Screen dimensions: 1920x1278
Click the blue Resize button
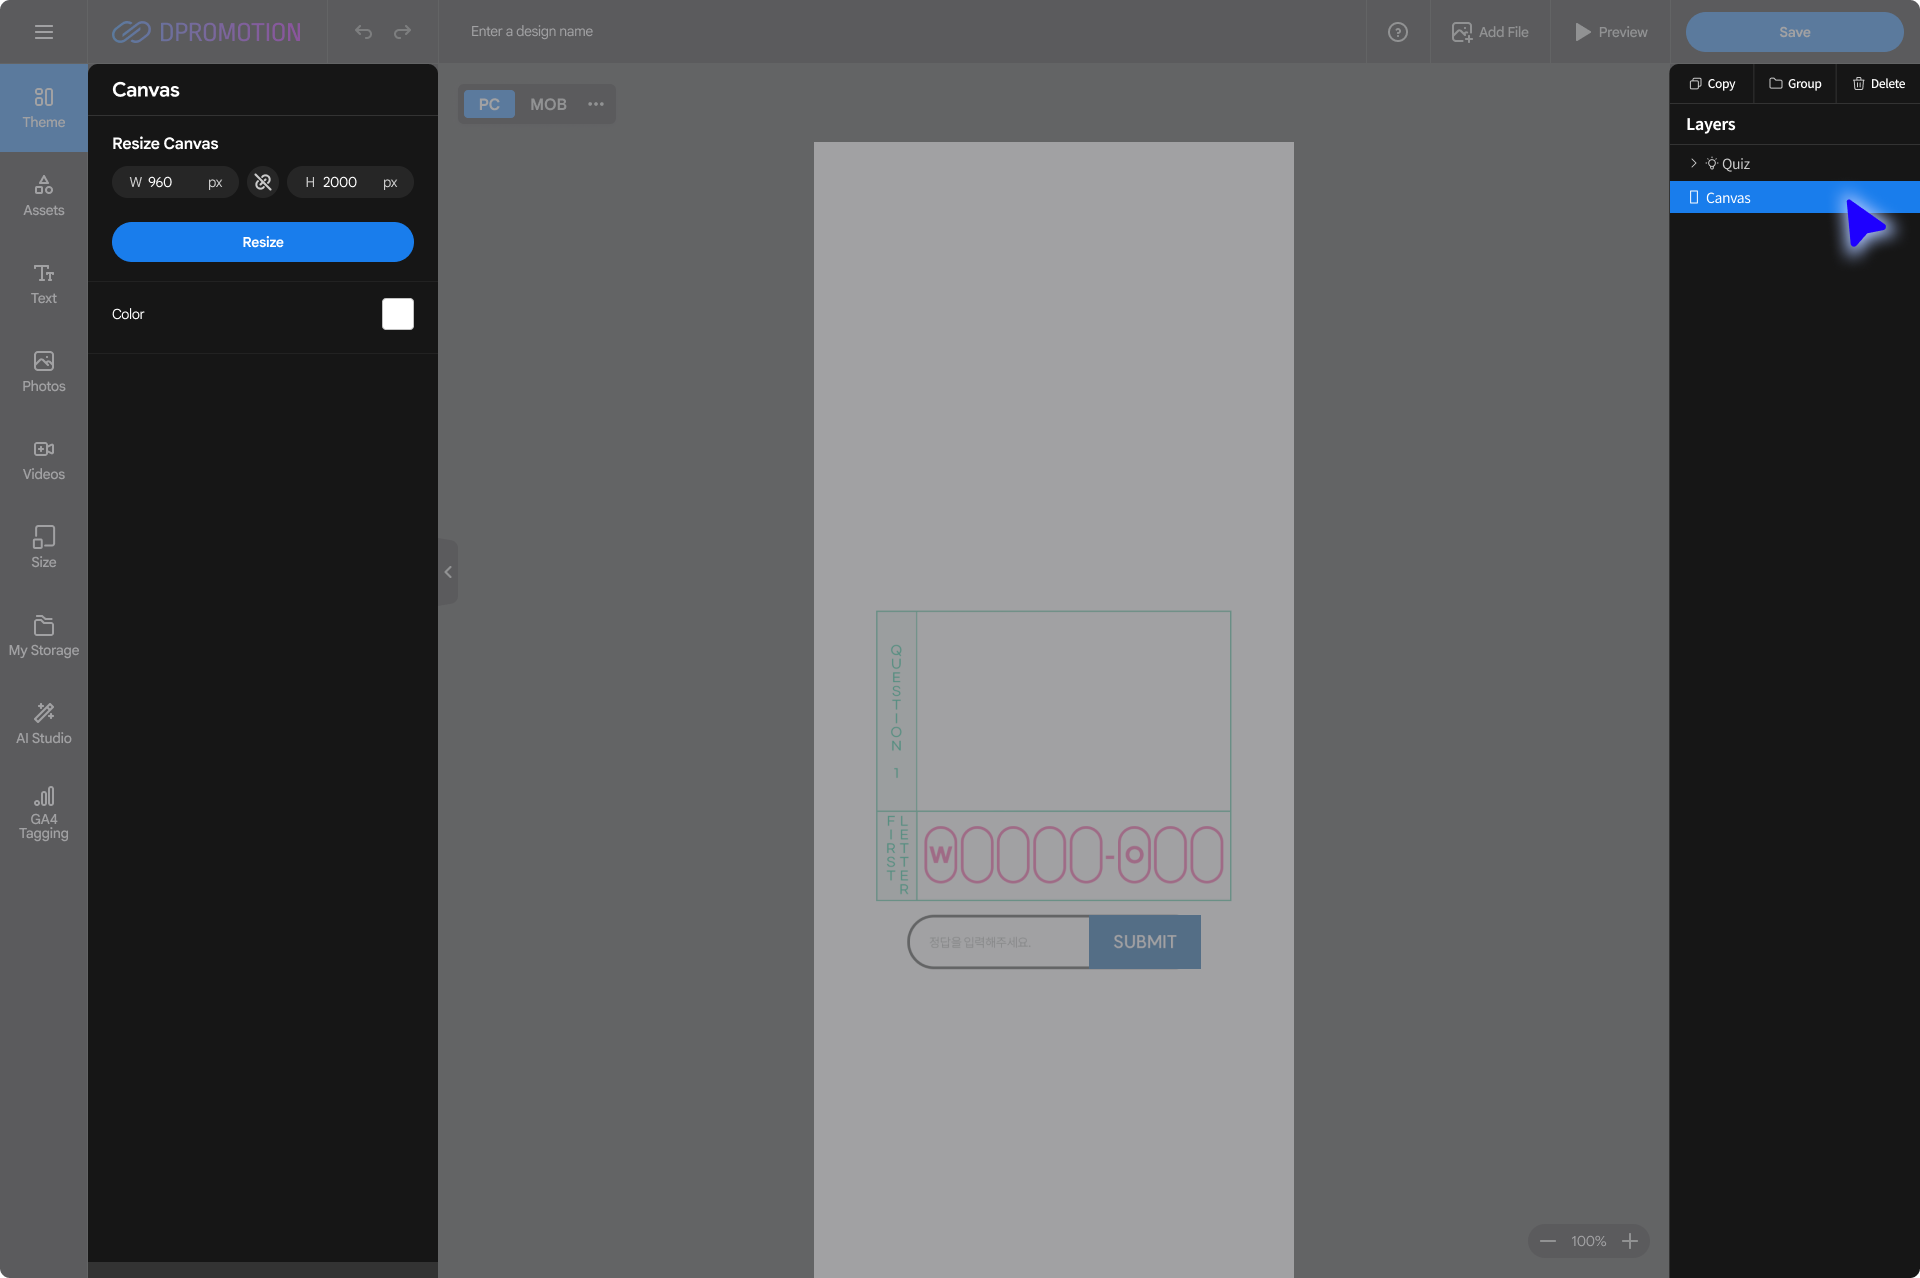pos(262,242)
